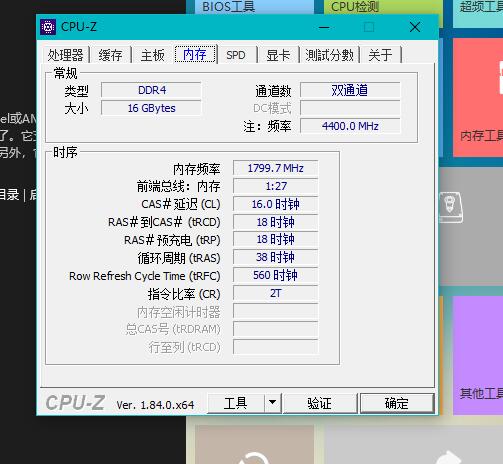Click the 工具 button
The height and width of the screenshot is (464, 503).
click(236, 403)
